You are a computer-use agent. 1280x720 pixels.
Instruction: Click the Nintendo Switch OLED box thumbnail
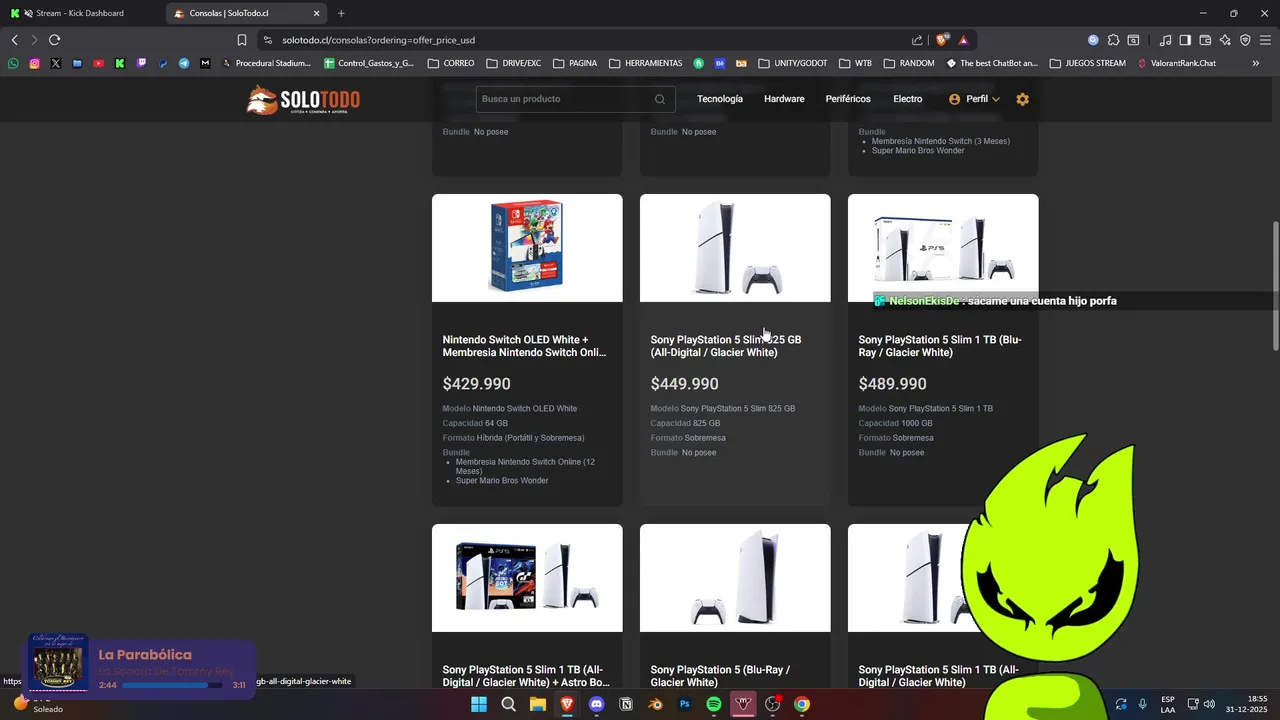(x=527, y=248)
